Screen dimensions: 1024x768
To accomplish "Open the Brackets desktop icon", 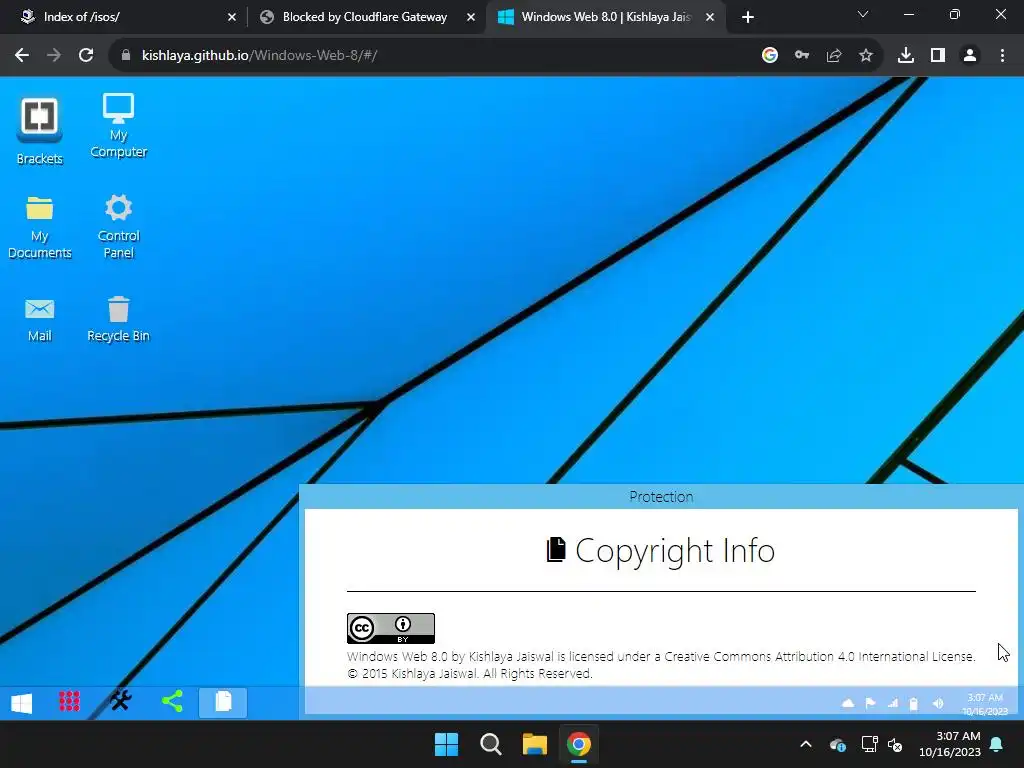I will click(40, 131).
